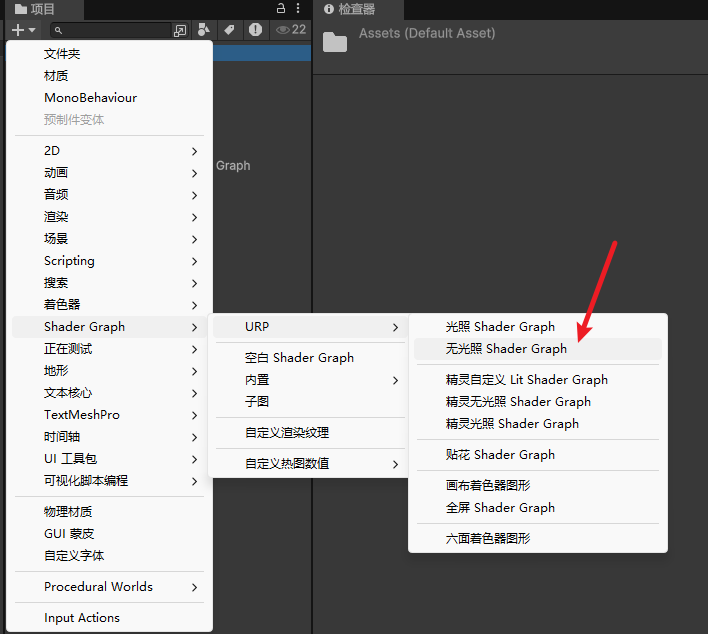Open the dropdown arrow beside the plus button
This screenshot has width=708, height=634.
[x=32, y=30]
